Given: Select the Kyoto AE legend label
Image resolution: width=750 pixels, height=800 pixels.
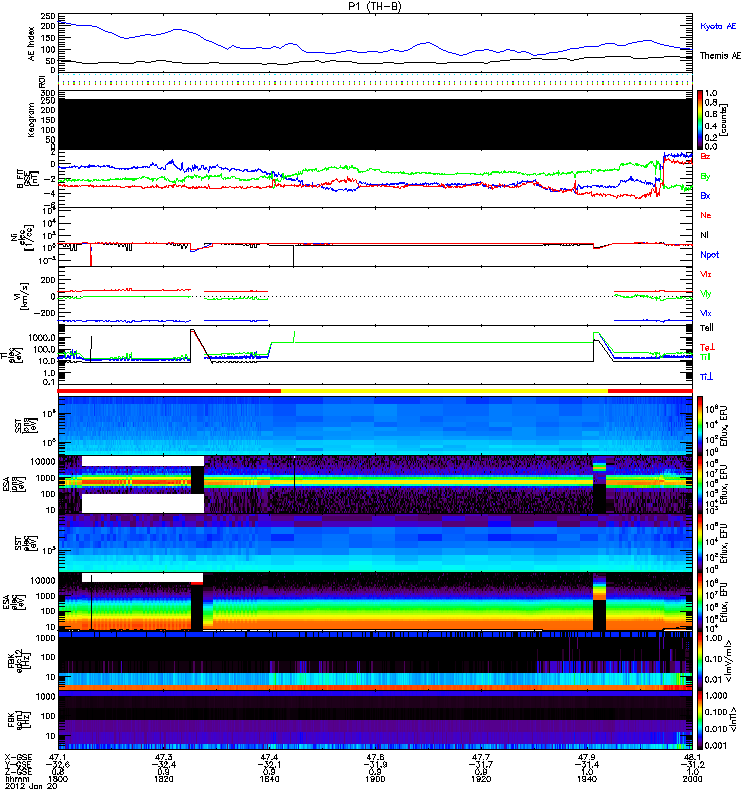Looking at the screenshot, I should 718,27.
